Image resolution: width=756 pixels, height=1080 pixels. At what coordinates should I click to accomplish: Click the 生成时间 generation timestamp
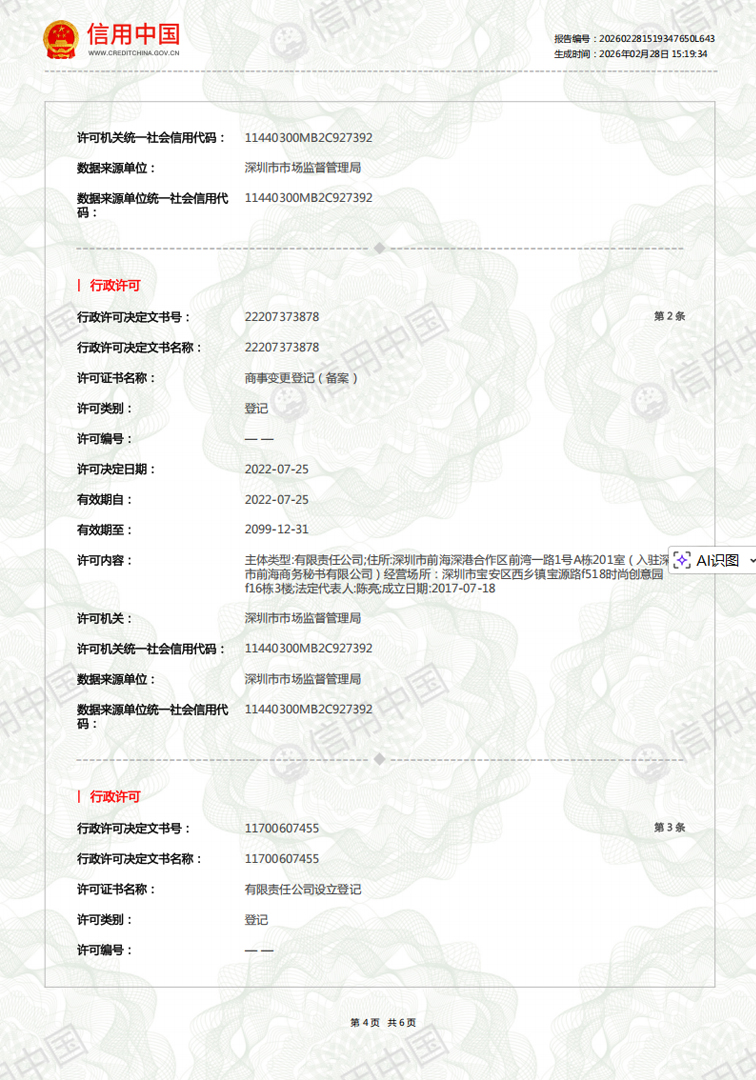pos(630,54)
